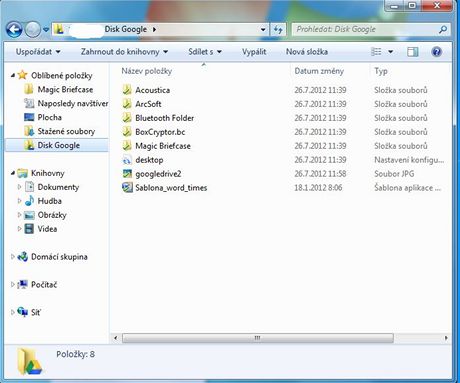Open the recent pages dropdown arrow

tap(46, 30)
